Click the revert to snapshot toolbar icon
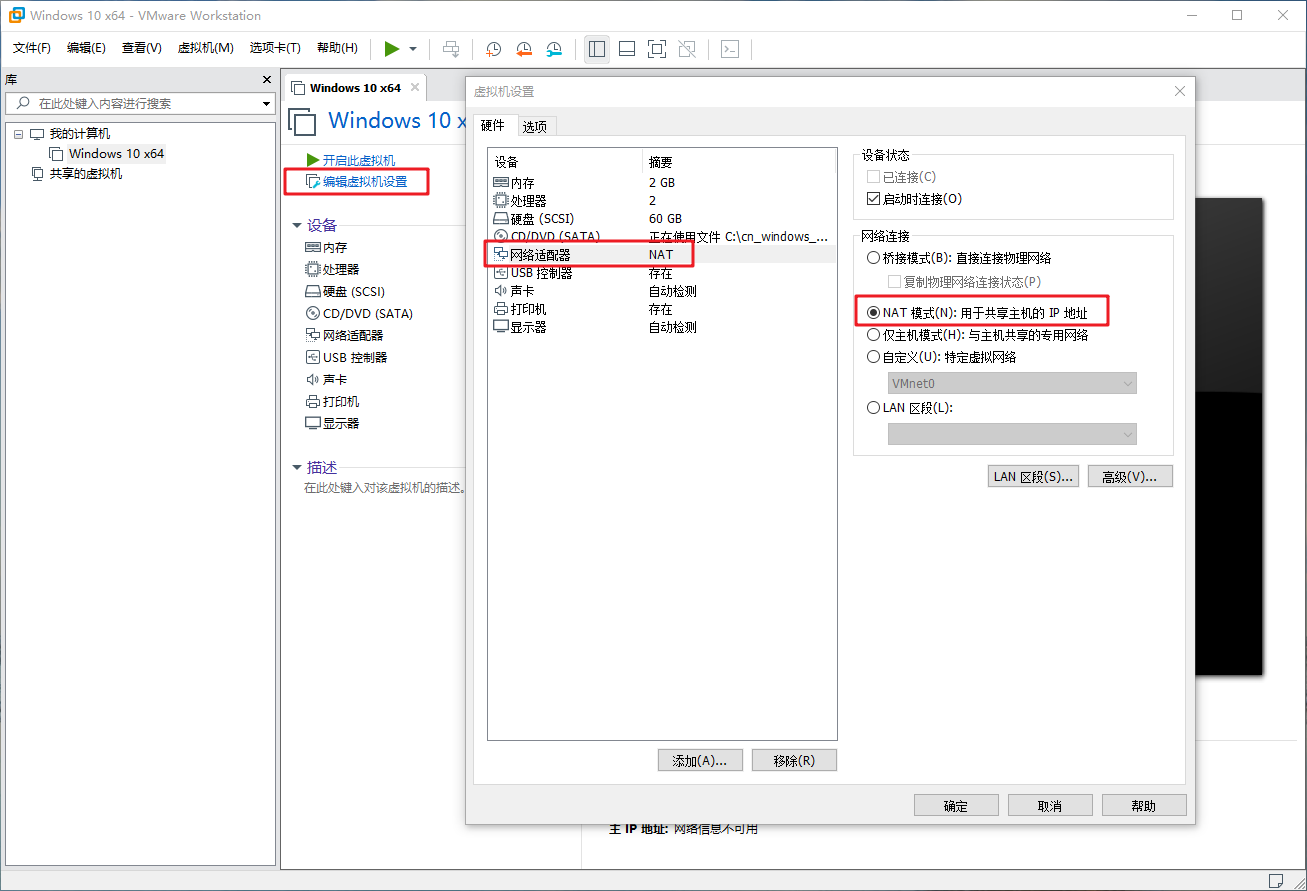 [524, 48]
